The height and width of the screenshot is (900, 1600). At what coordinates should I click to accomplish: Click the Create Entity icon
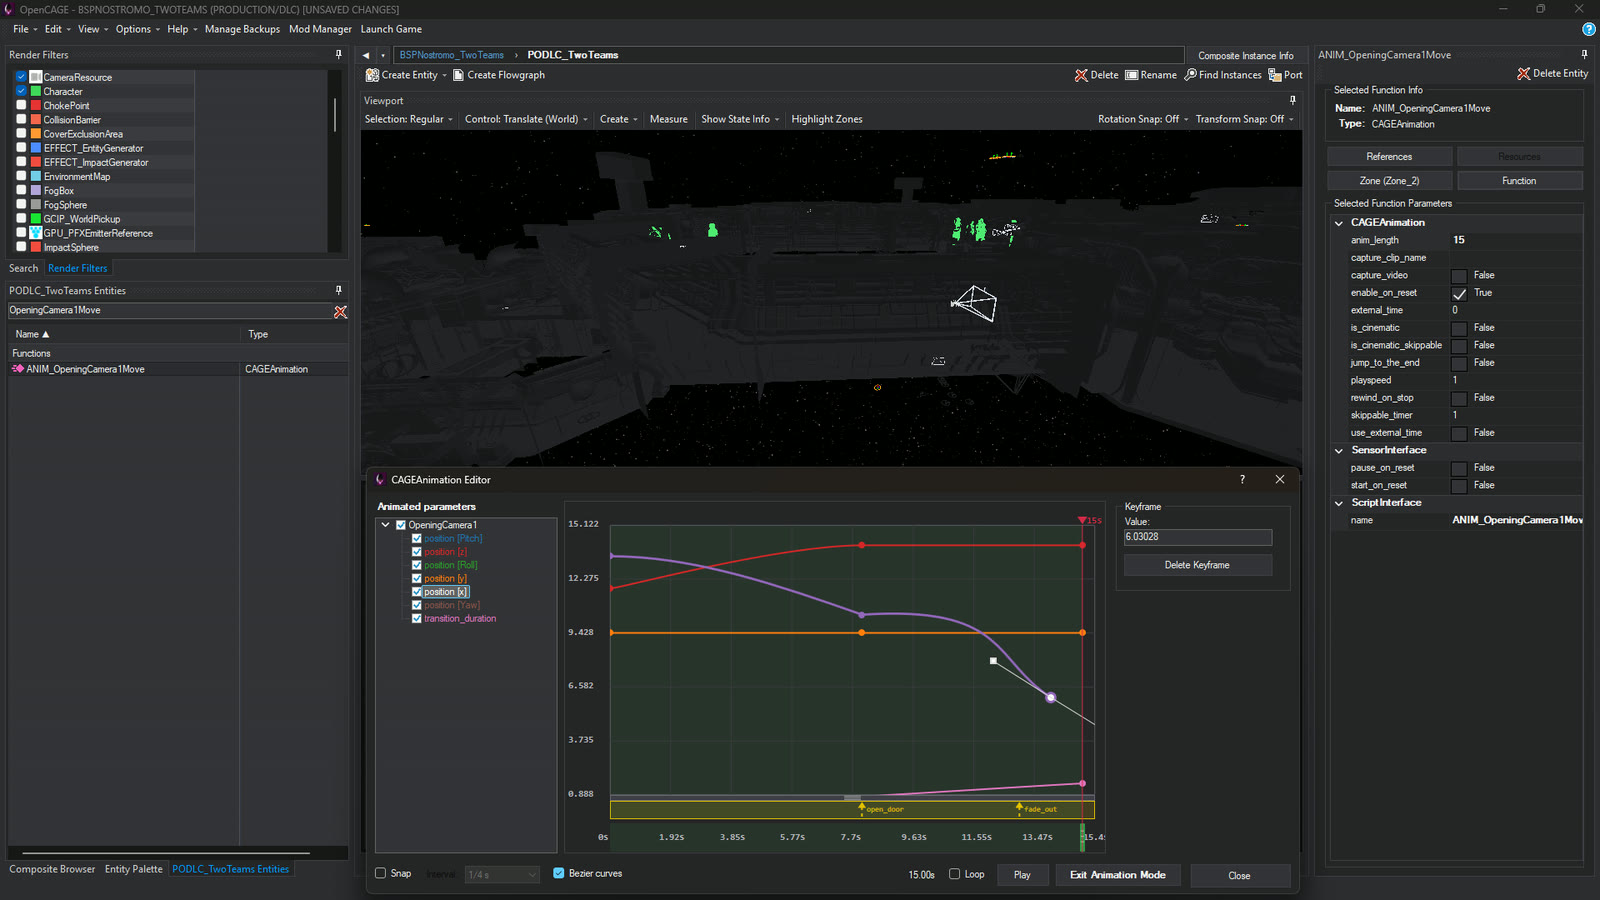[x=372, y=75]
